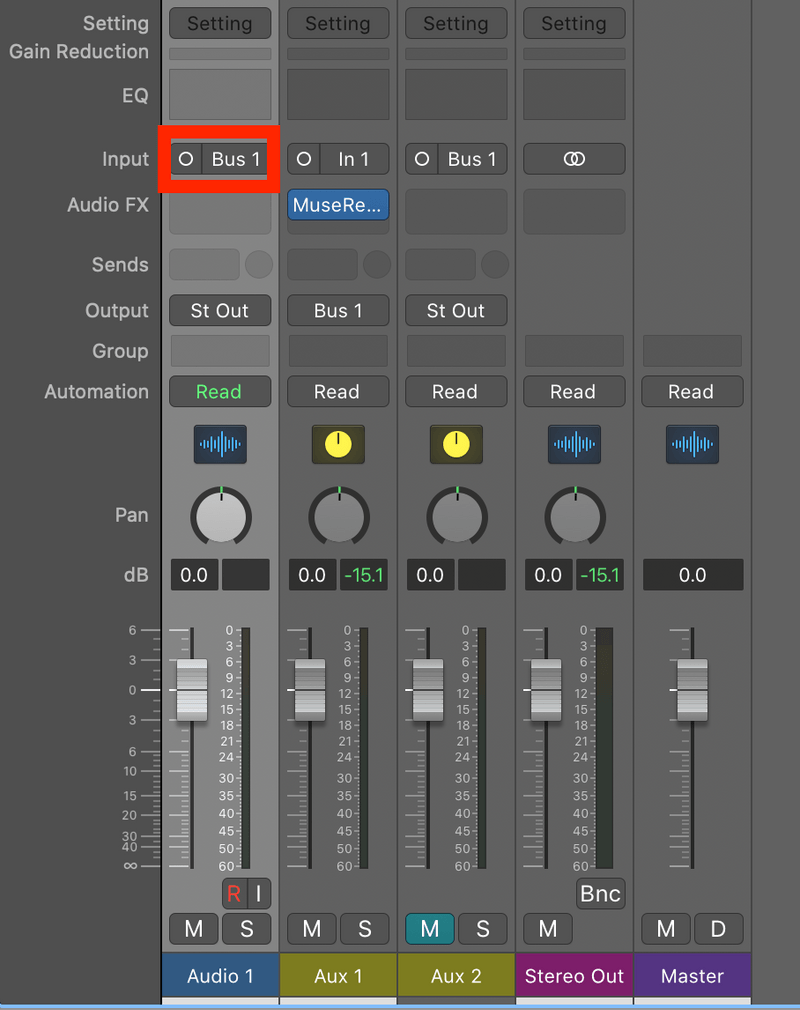Record-enable the Audio 1 channel

point(233,893)
